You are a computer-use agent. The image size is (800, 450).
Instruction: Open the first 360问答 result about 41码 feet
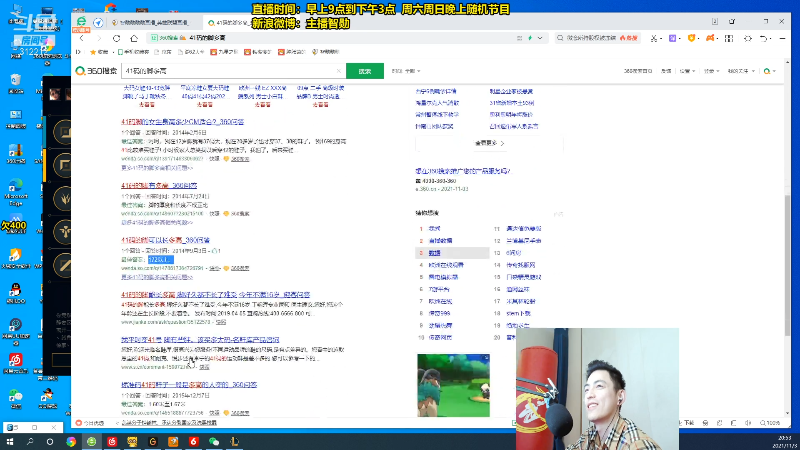pos(182,122)
